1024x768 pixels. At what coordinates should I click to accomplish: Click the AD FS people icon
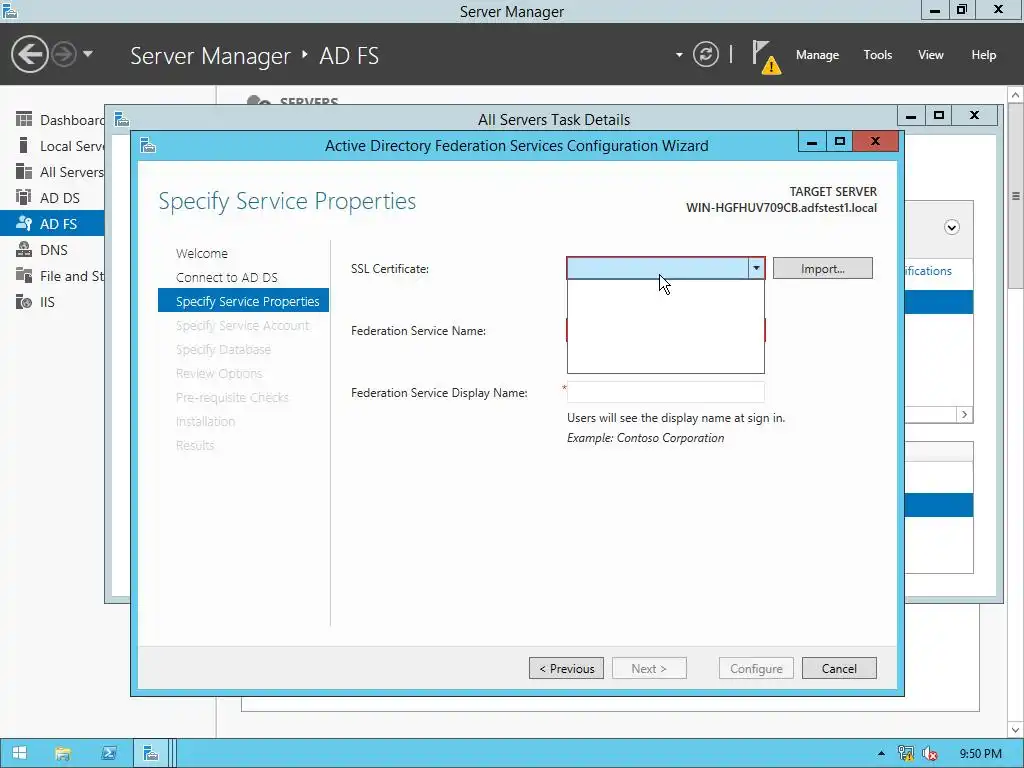(x=24, y=223)
